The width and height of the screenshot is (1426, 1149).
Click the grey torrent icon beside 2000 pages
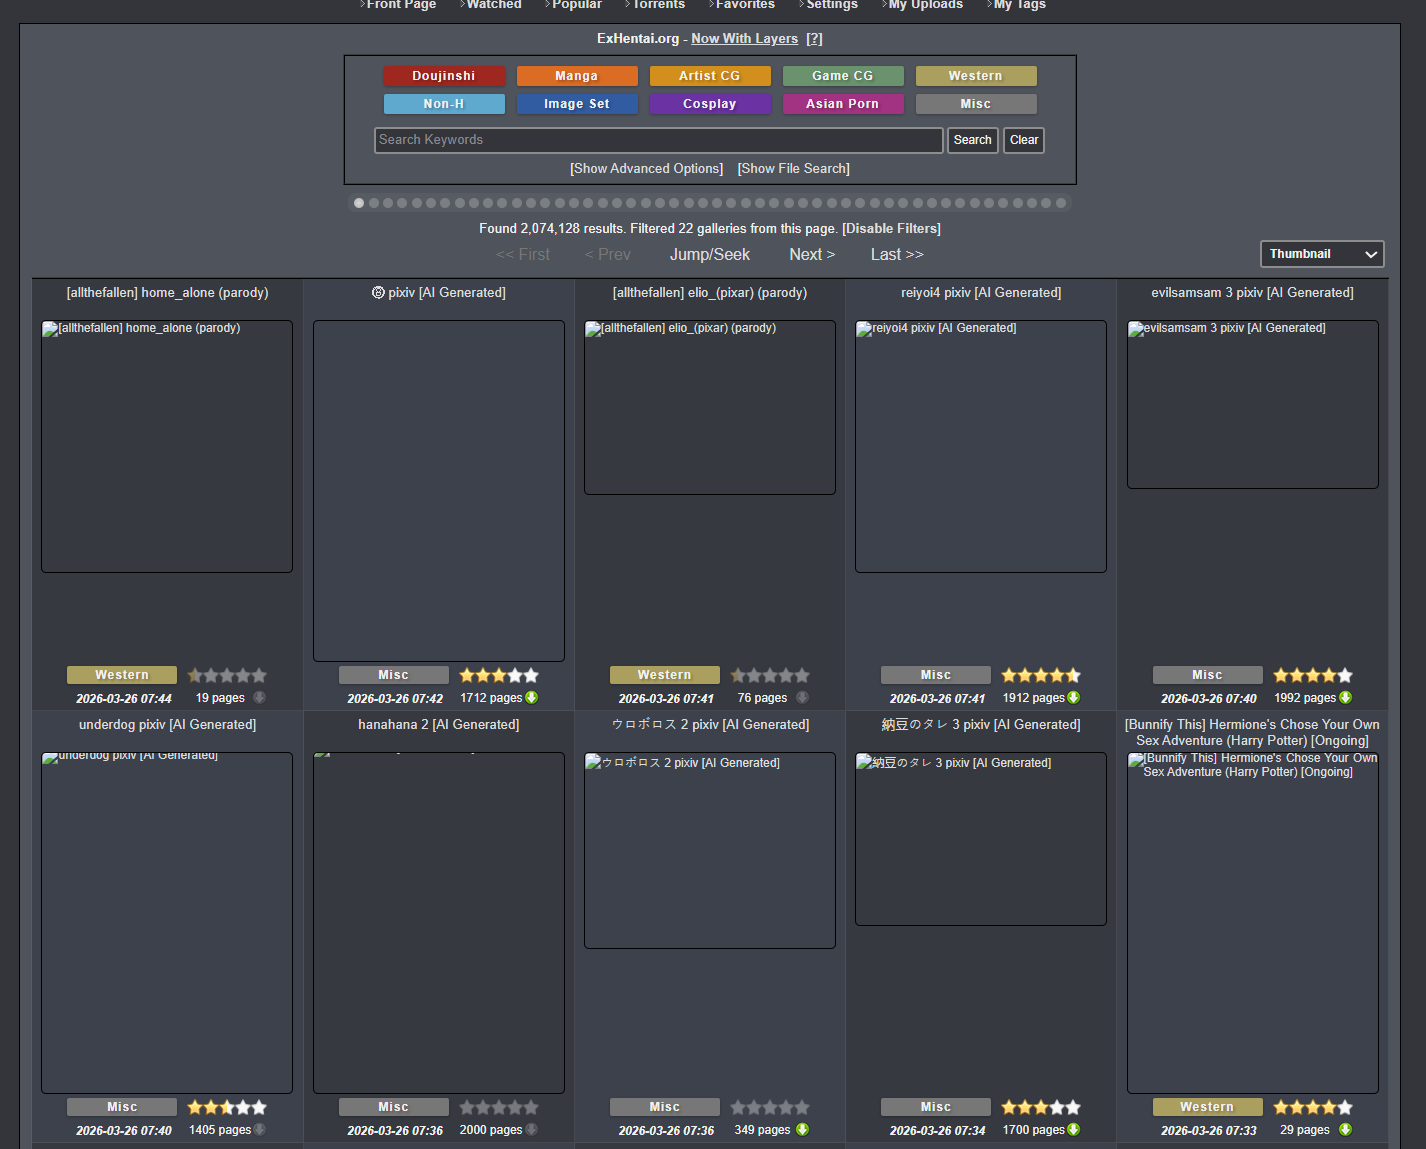click(x=532, y=1130)
